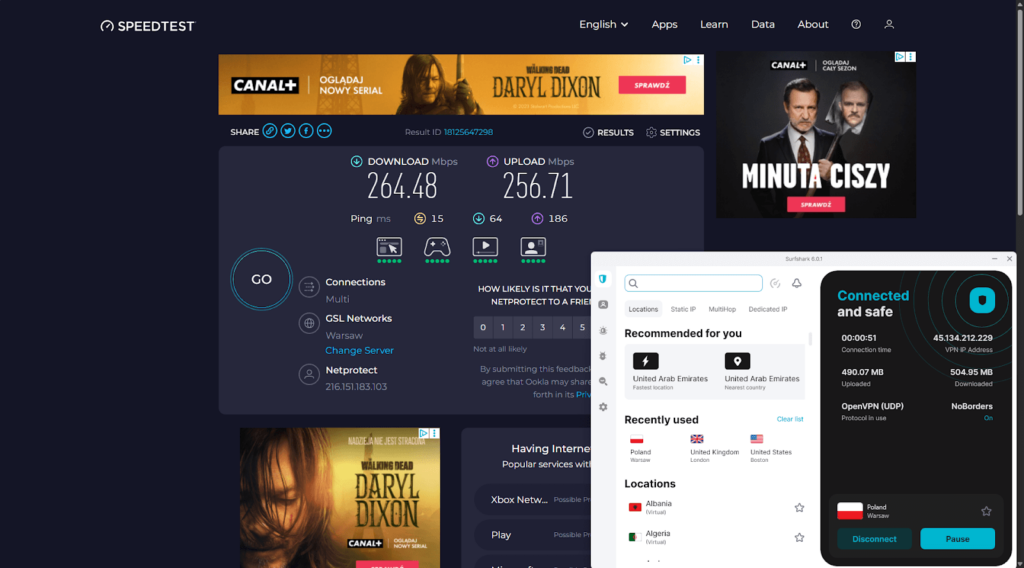Switch to Dedicated IP tab
This screenshot has width=1024, height=568.
768,309
